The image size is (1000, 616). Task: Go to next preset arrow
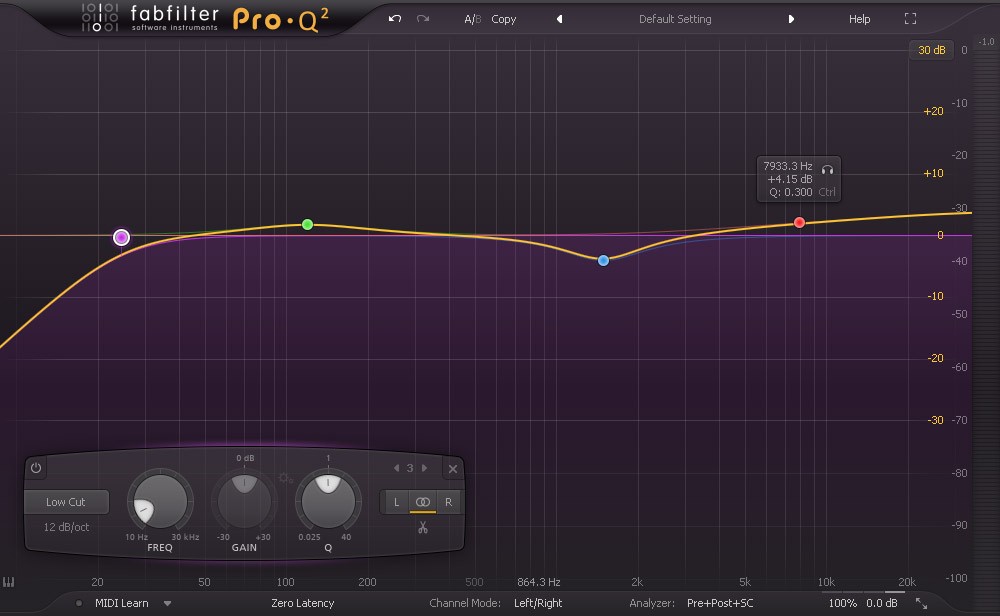pyautogui.click(x=791, y=19)
